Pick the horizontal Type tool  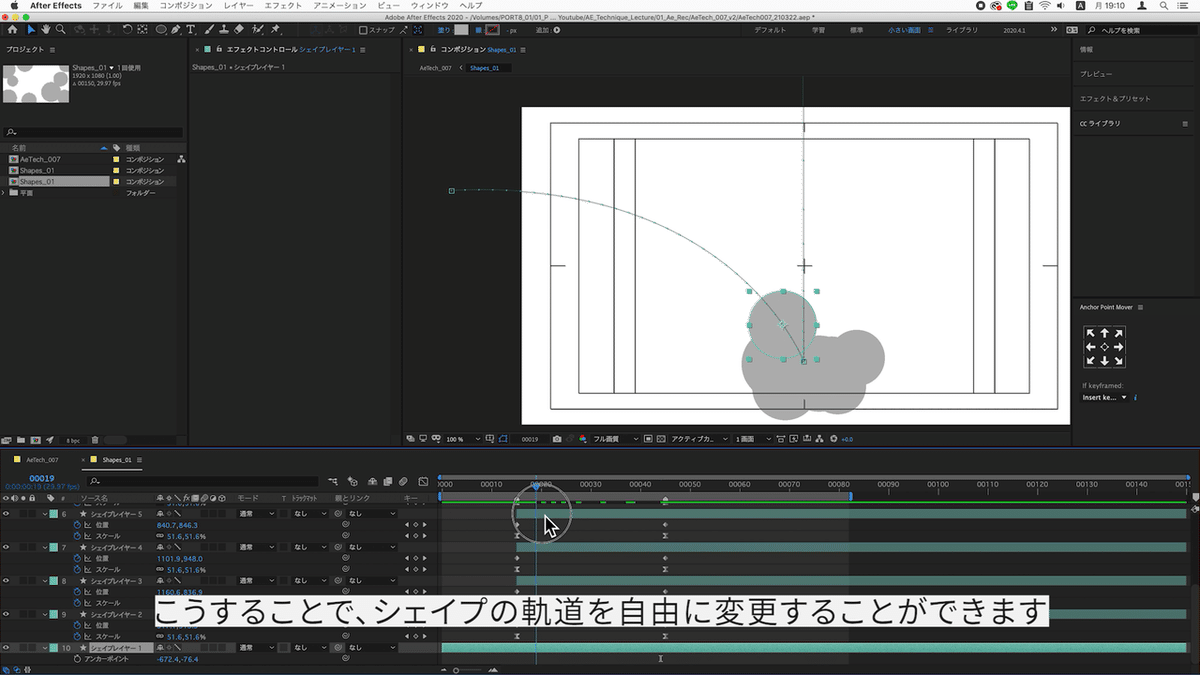tap(191, 30)
